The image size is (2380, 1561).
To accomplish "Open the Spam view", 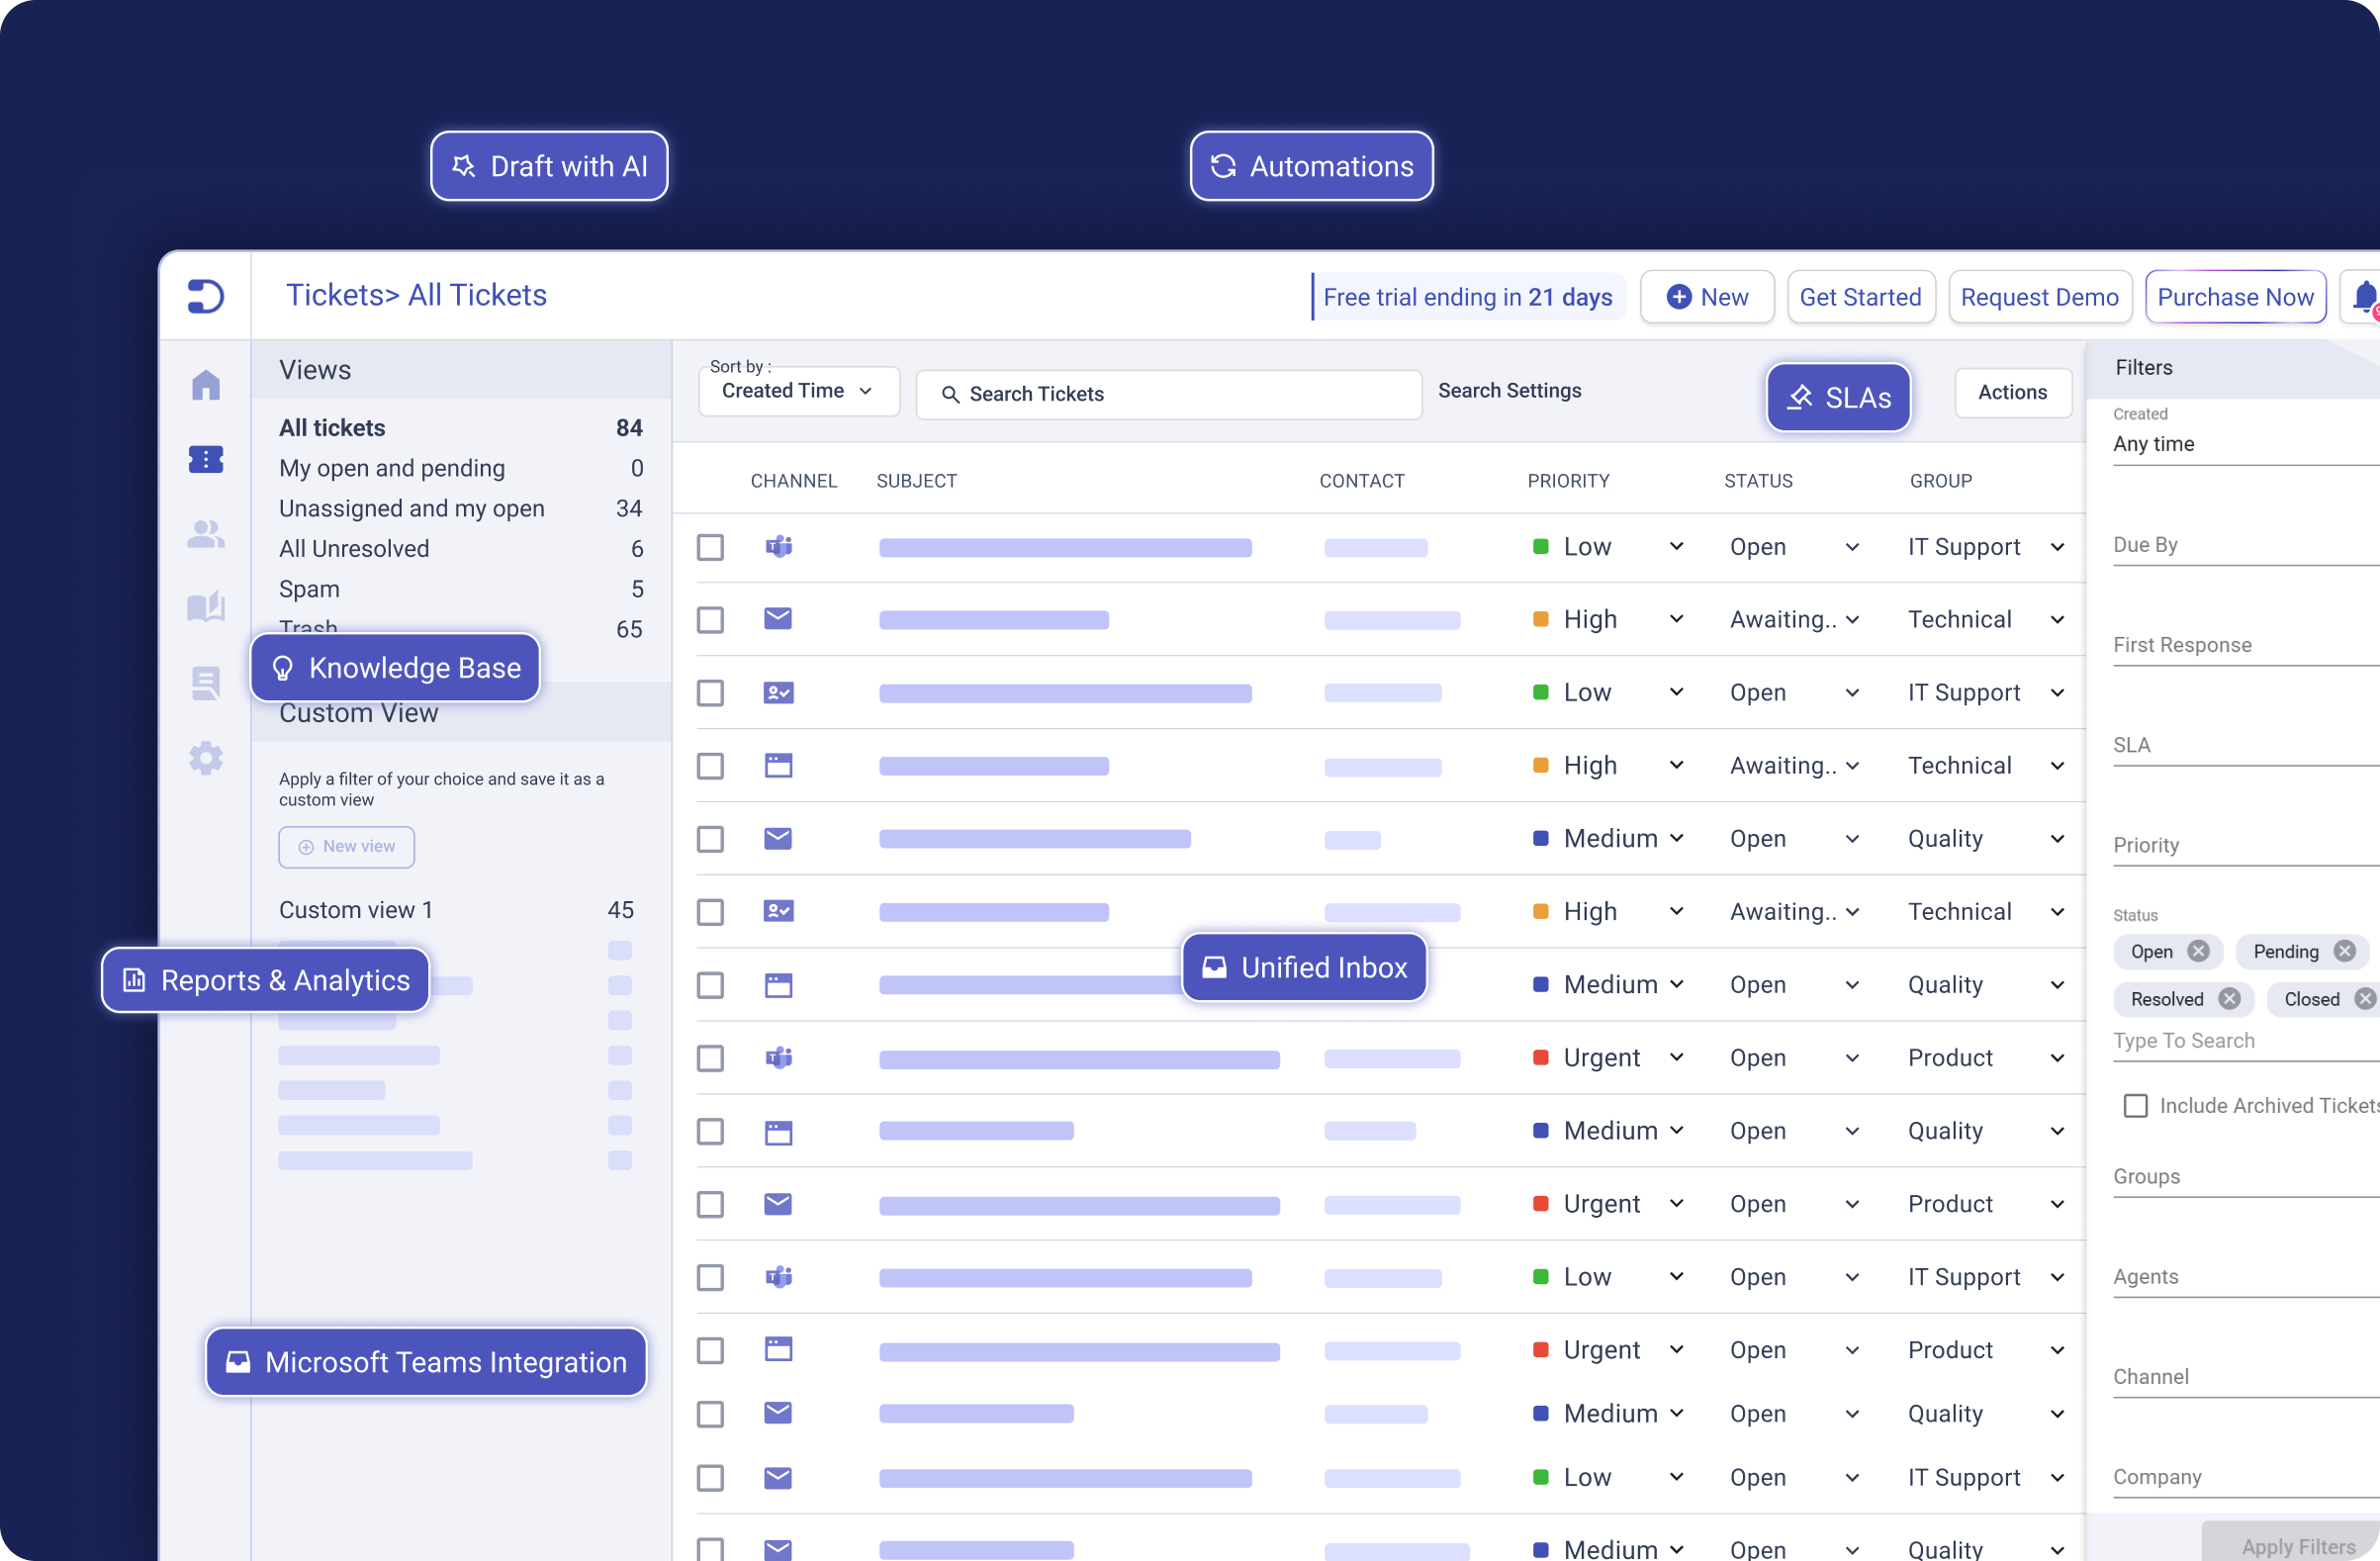I will [x=309, y=589].
